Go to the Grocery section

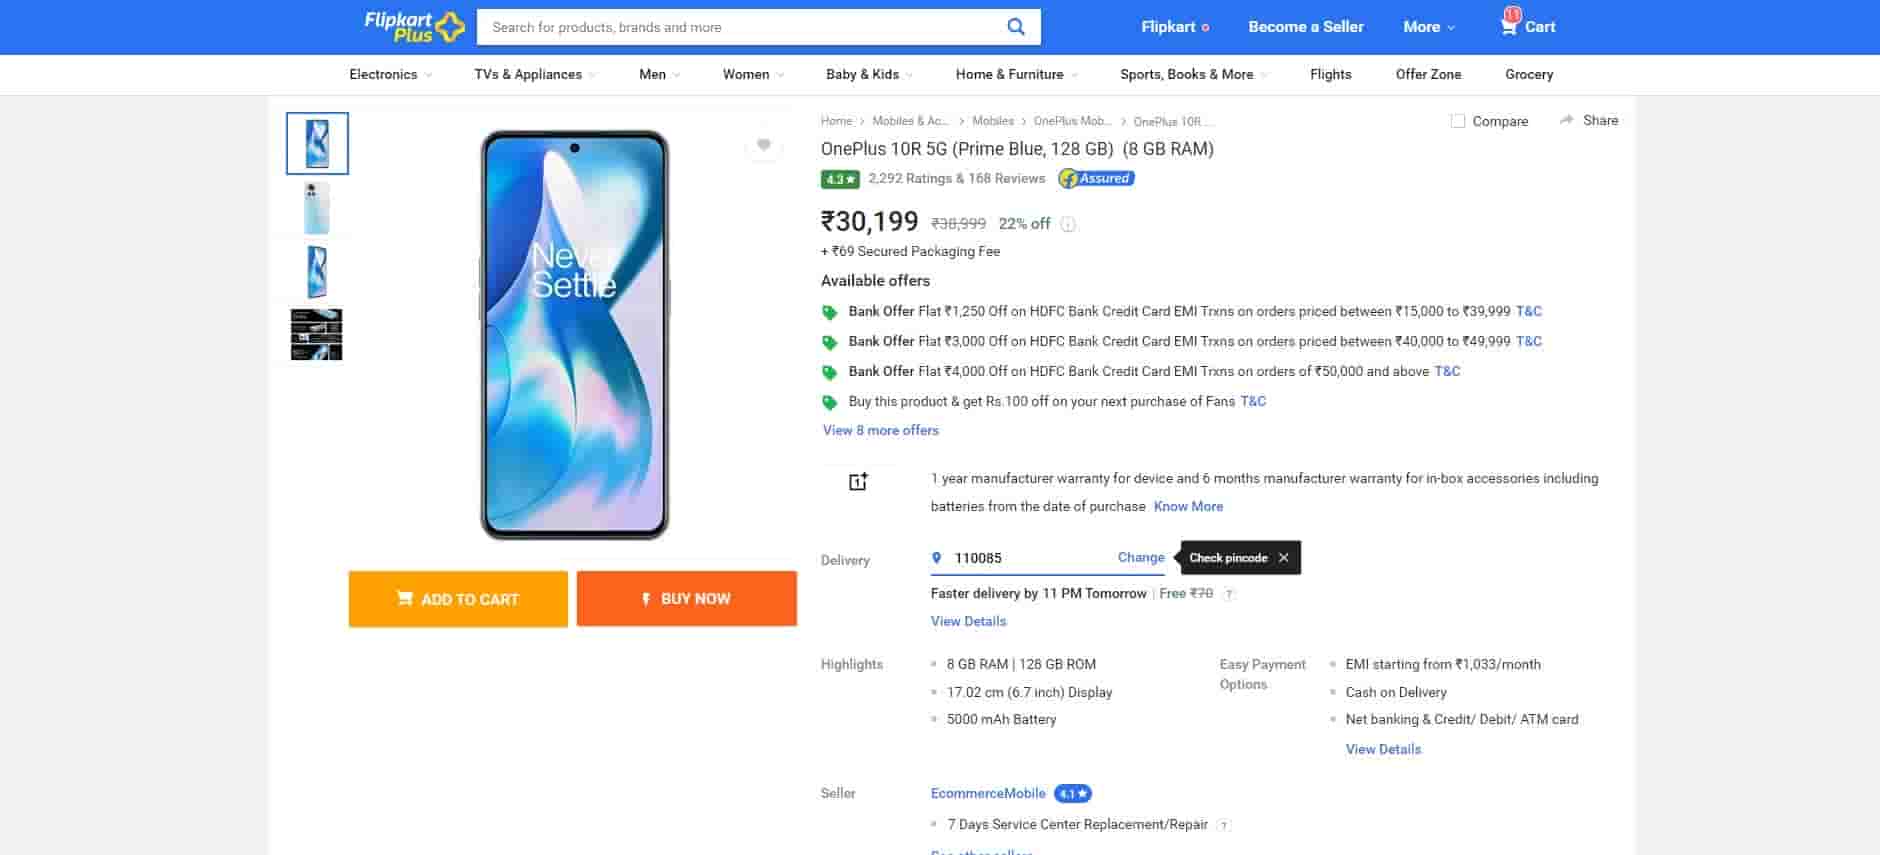[1528, 75]
